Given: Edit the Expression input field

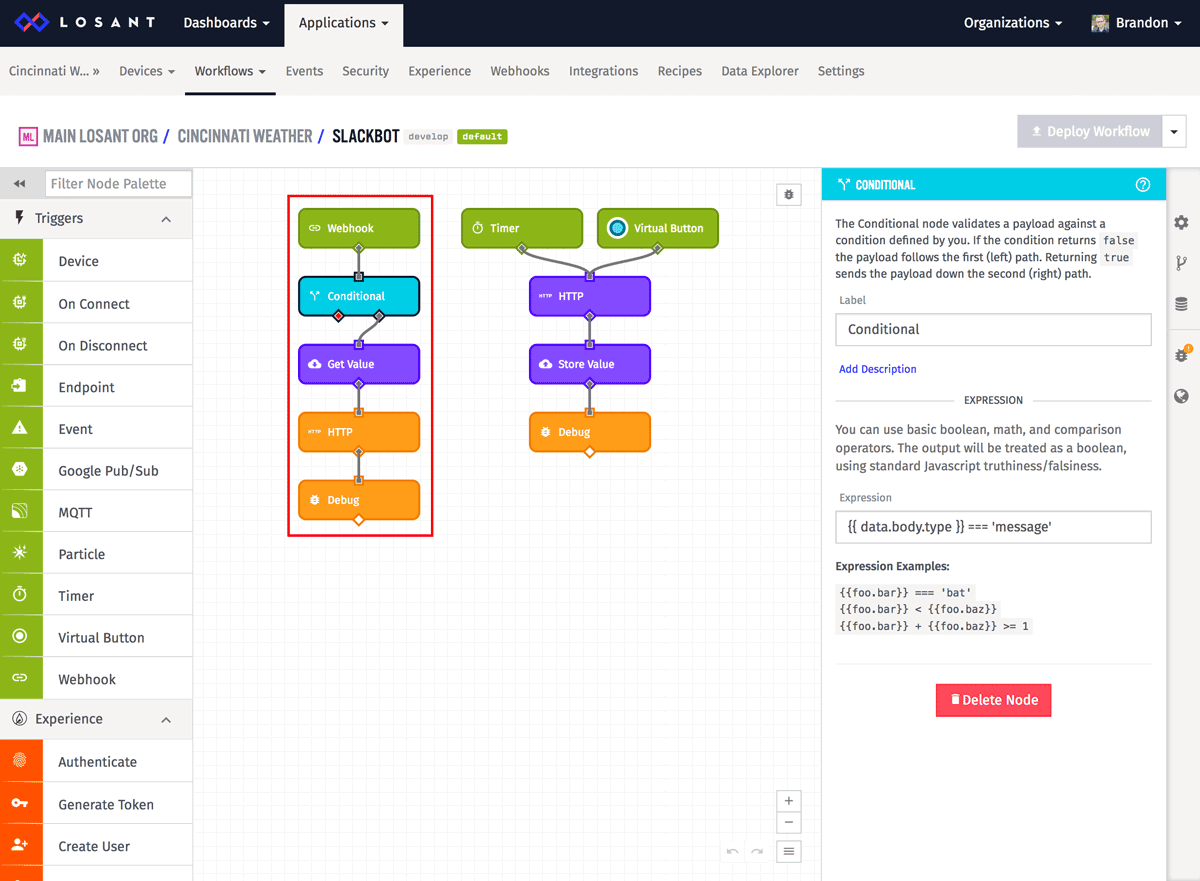Looking at the screenshot, I should point(993,527).
